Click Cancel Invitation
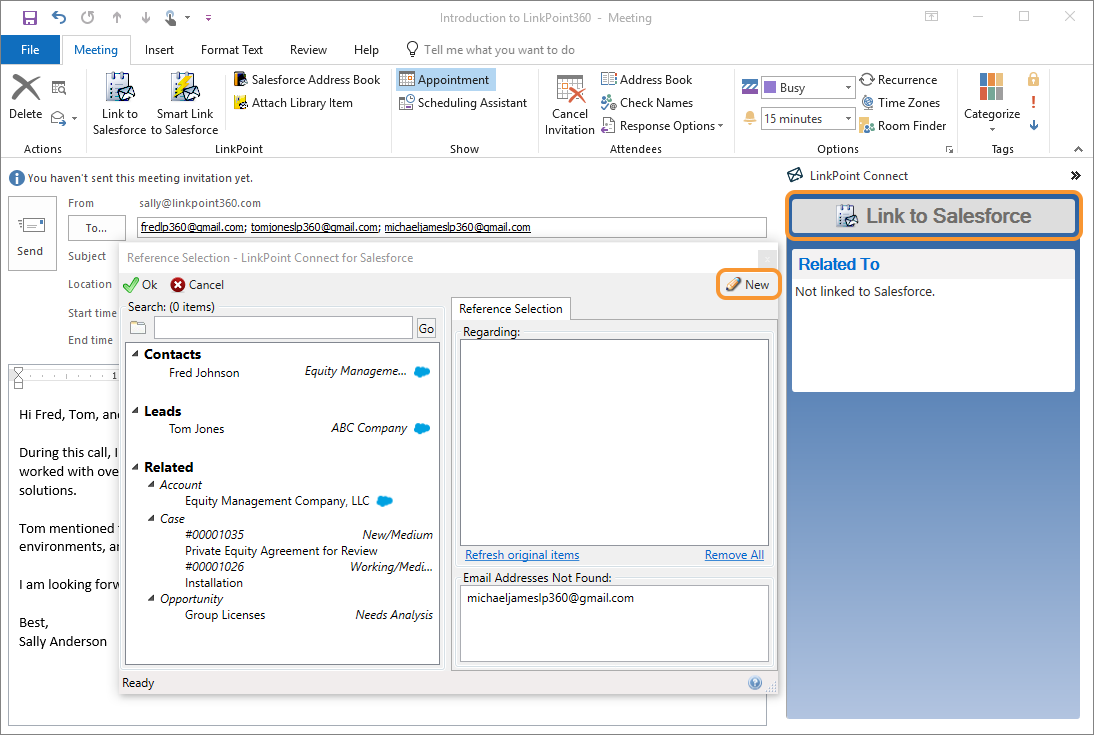1094x735 pixels. [569, 105]
